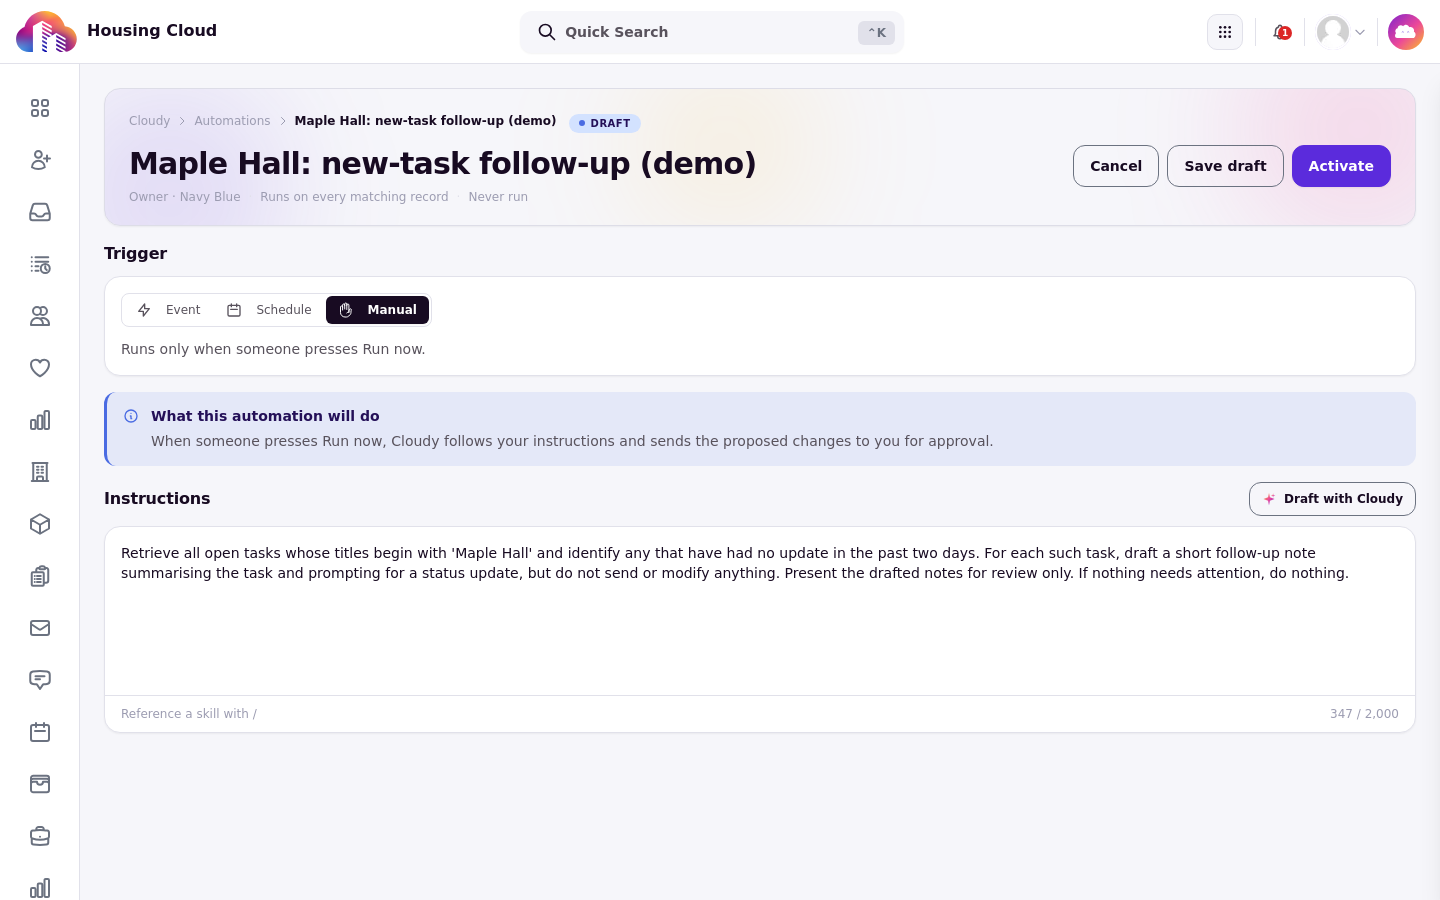Open the list-with-clock icon in sidebar
Viewport: 1440px width, 900px height.
coord(40,264)
